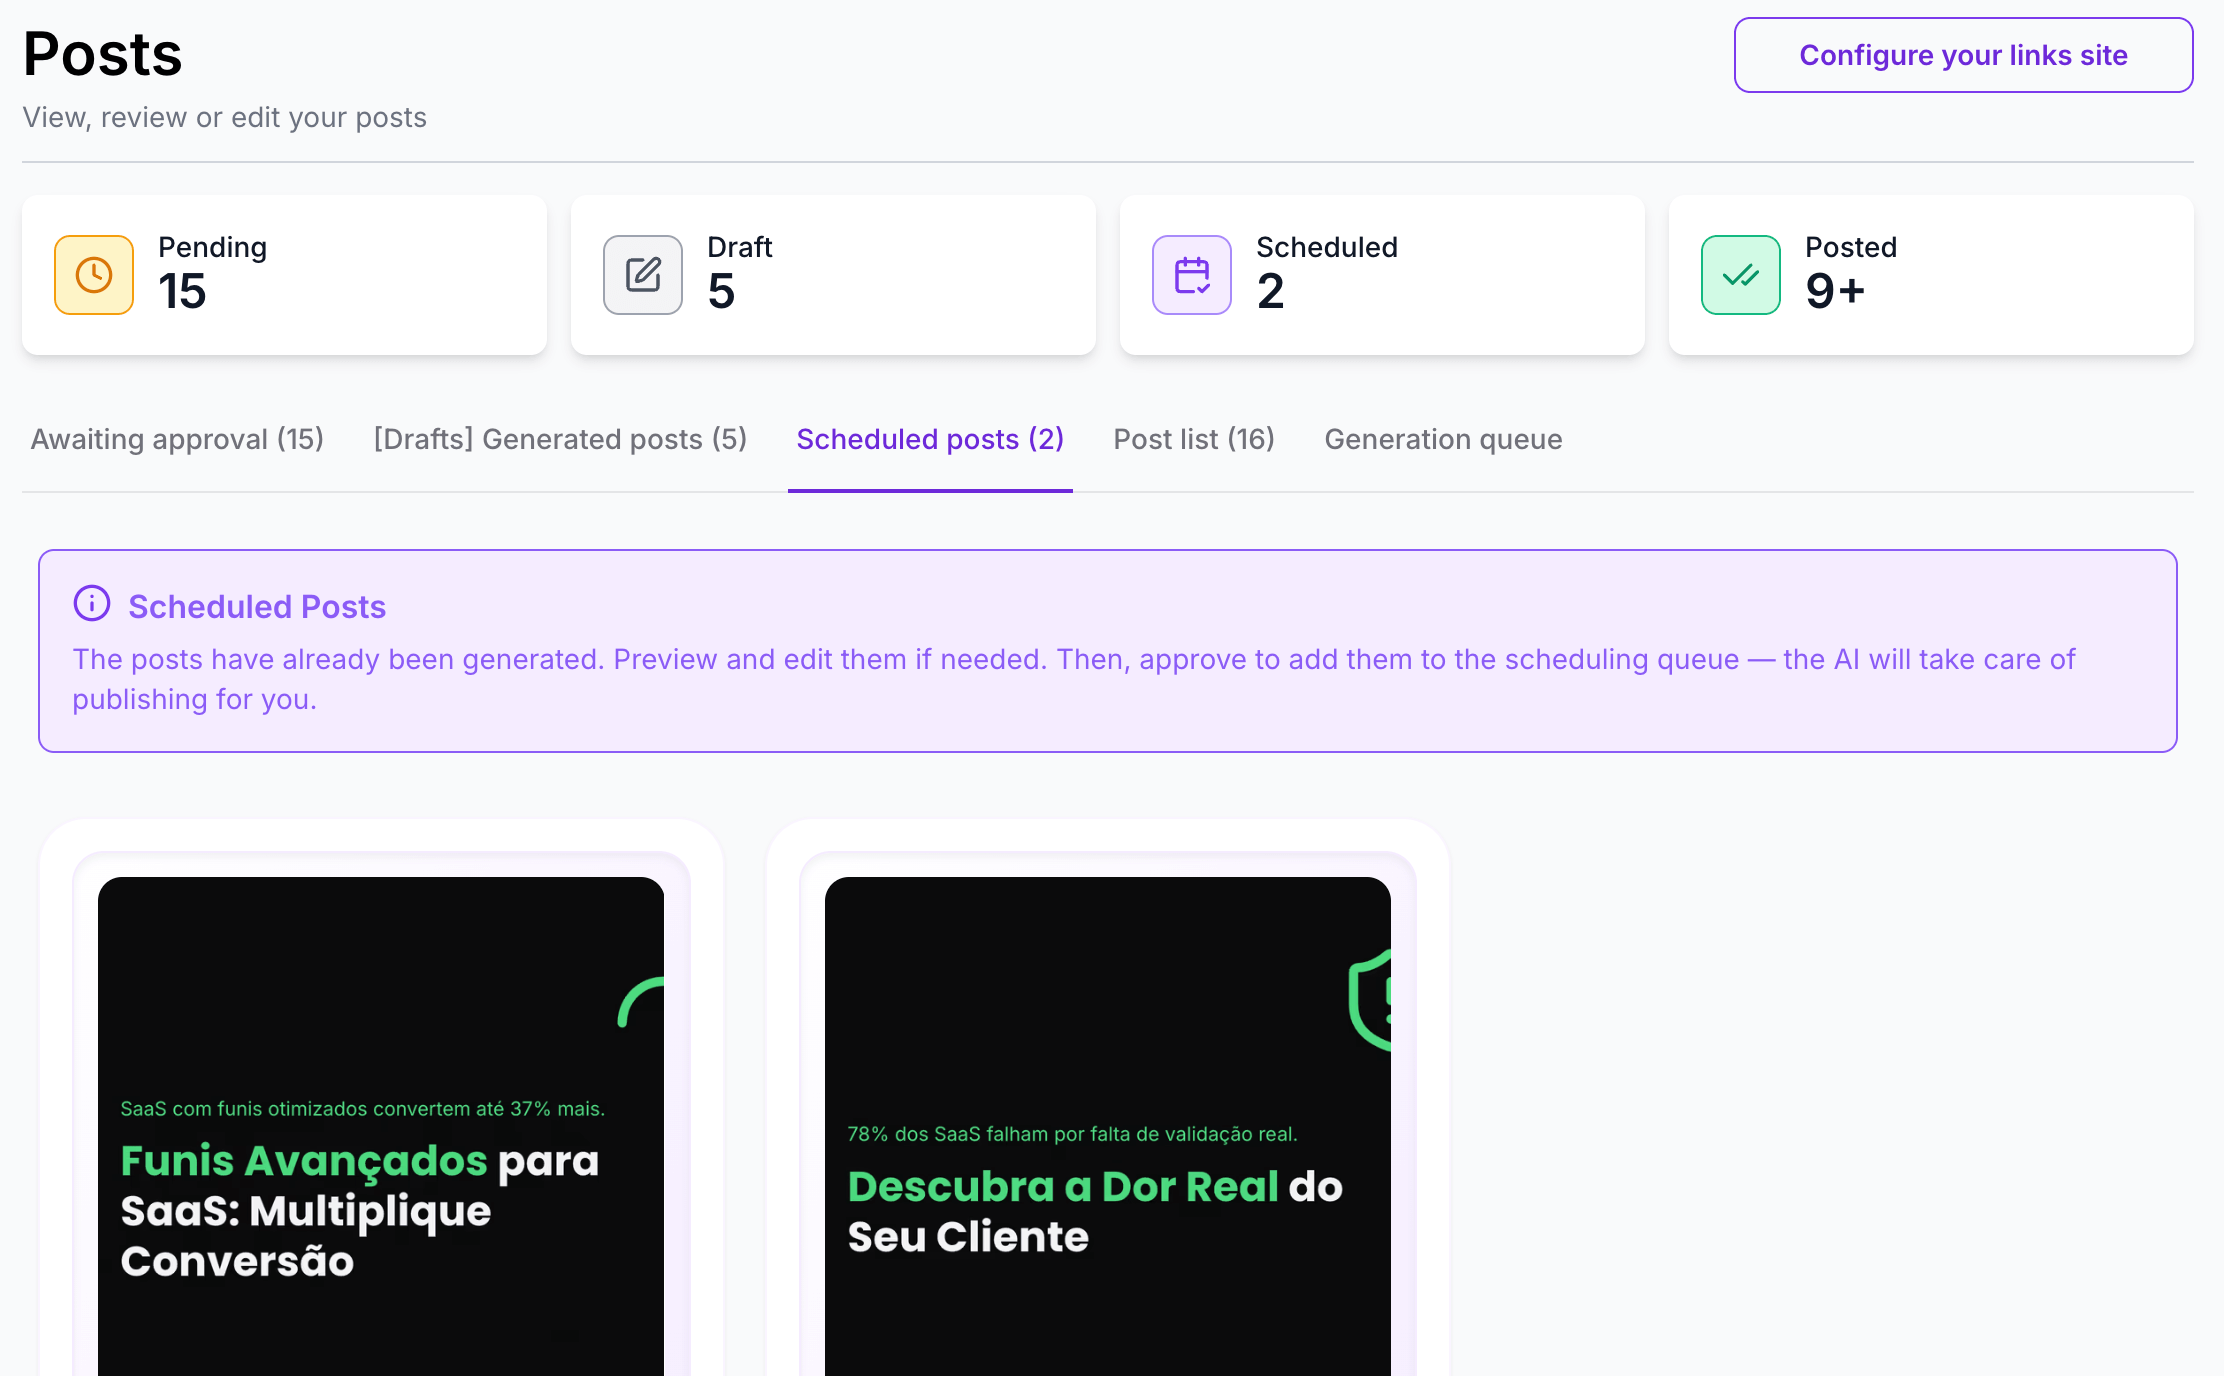Click the Posted double-checkmark icon
The height and width of the screenshot is (1376, 2224).
pos(1740,275)
